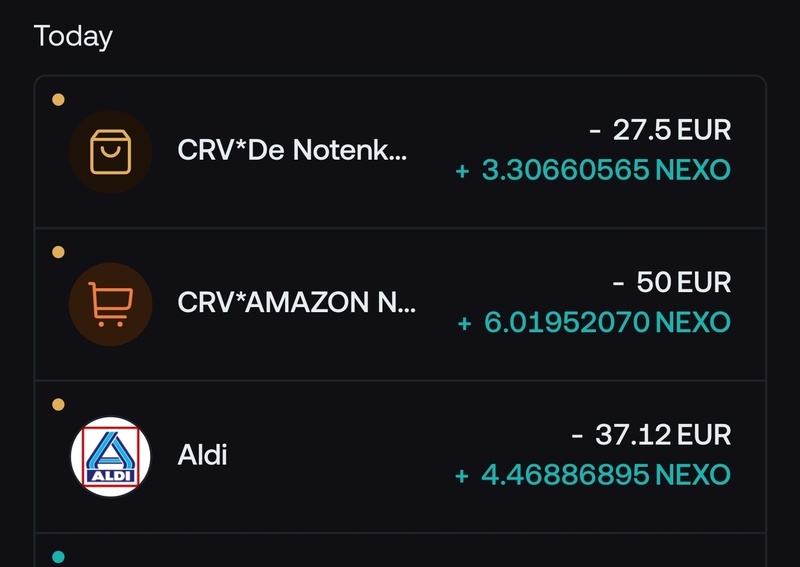Open the partially visible fourth transaction row

tap(400, 552)
